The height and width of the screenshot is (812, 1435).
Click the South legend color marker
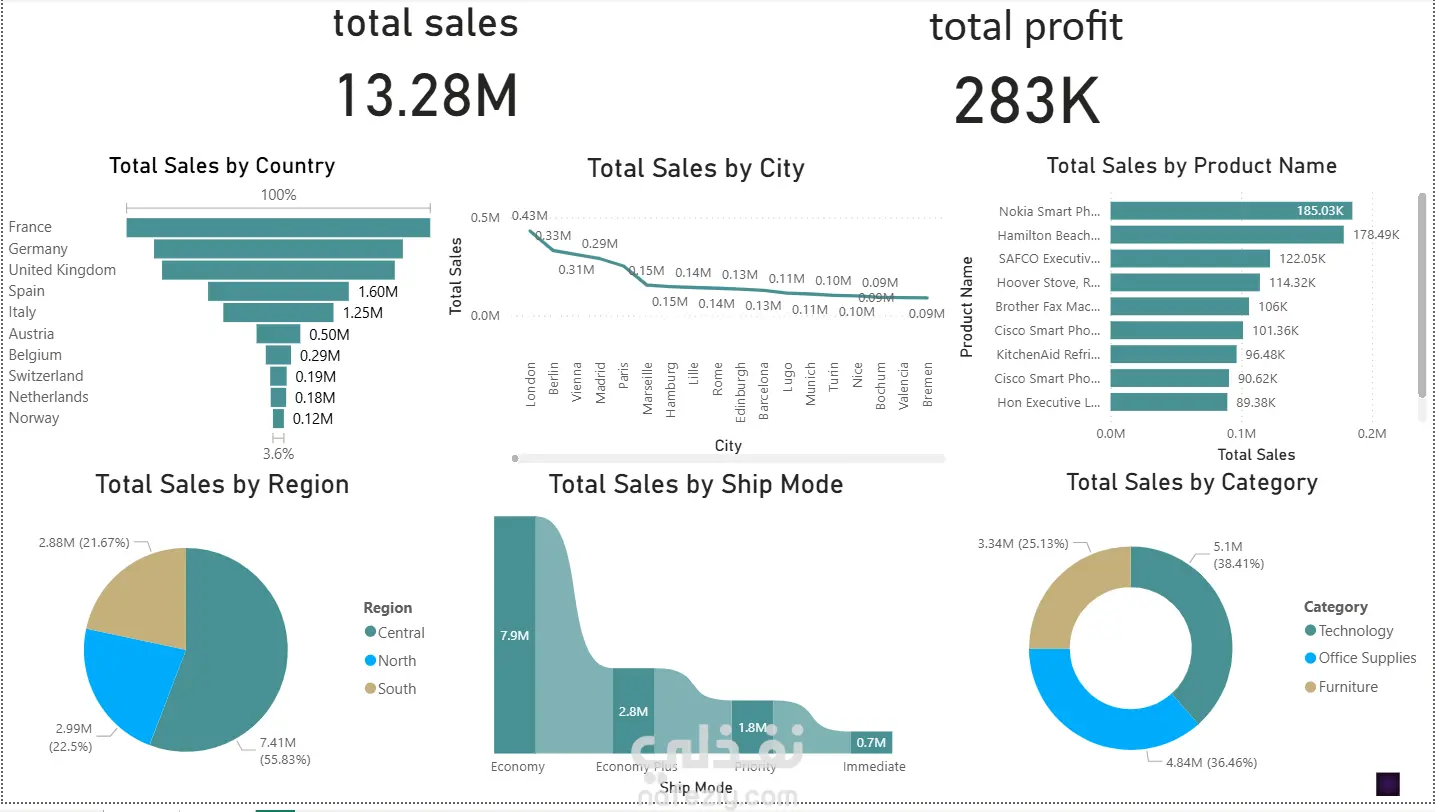370,688
